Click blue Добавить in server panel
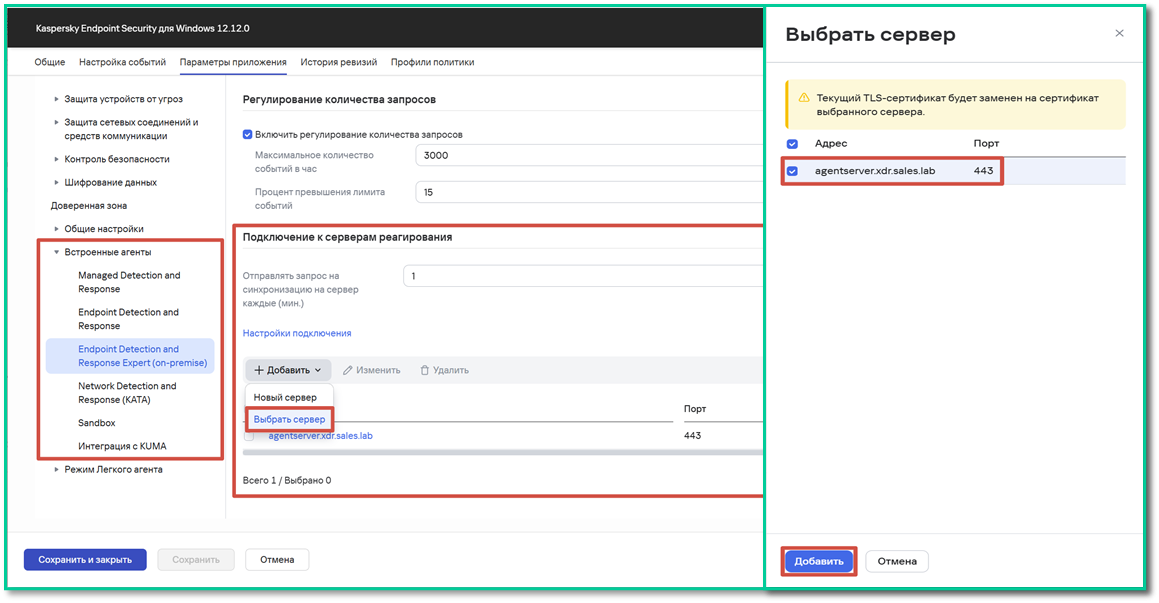 coord(818,562)
